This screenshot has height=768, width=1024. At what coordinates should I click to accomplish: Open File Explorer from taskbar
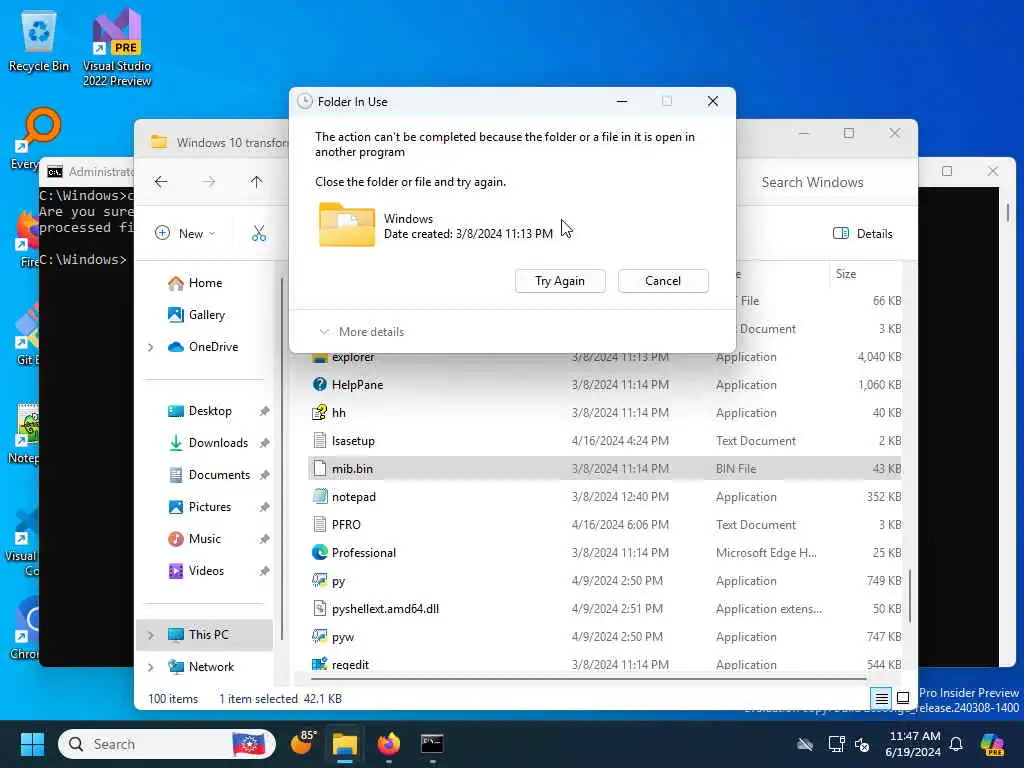click(345, 744)
